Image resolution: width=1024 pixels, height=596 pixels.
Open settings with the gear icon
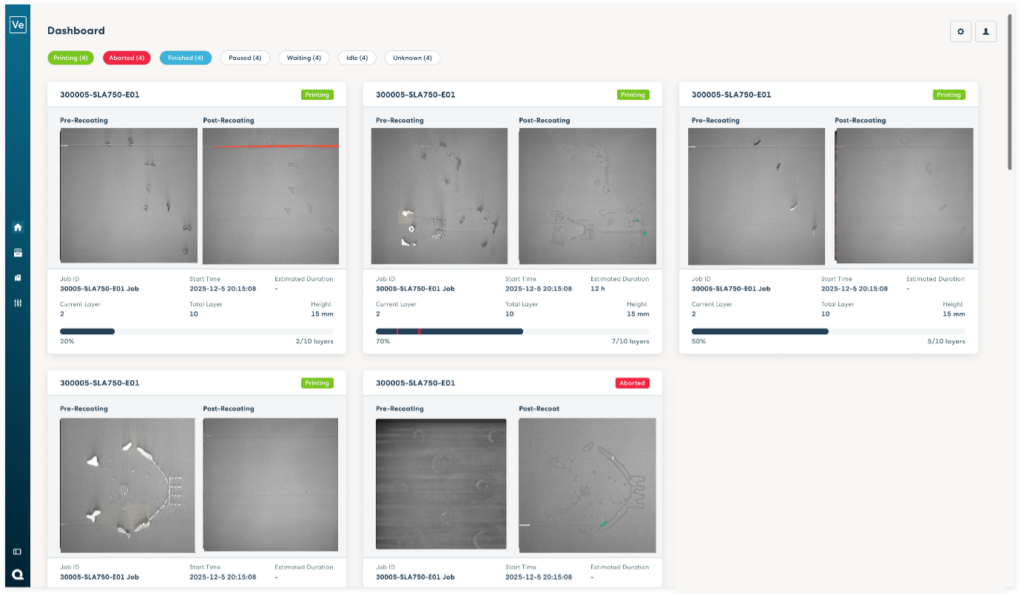point(960,32)
